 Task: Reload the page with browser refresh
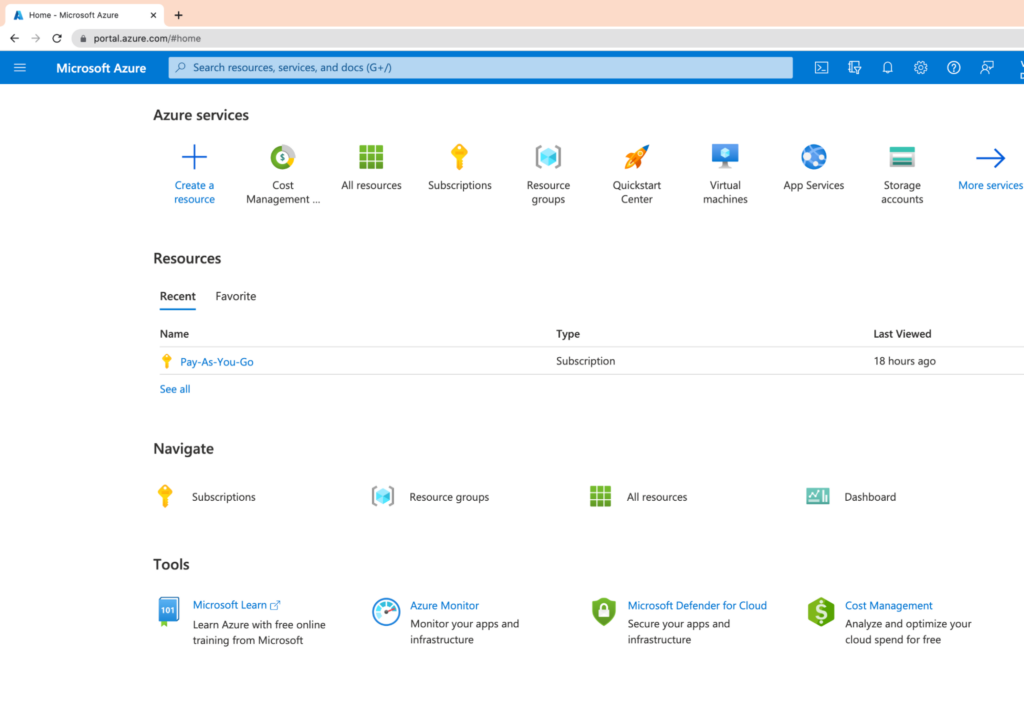coord(57,38)
